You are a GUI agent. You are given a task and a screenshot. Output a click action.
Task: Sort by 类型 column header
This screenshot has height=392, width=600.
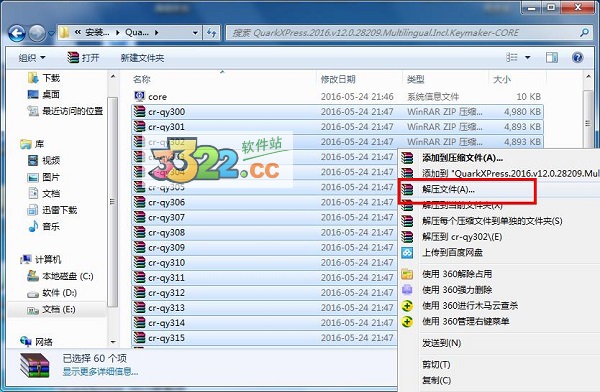pyautogui.click(x=416, y=79)
